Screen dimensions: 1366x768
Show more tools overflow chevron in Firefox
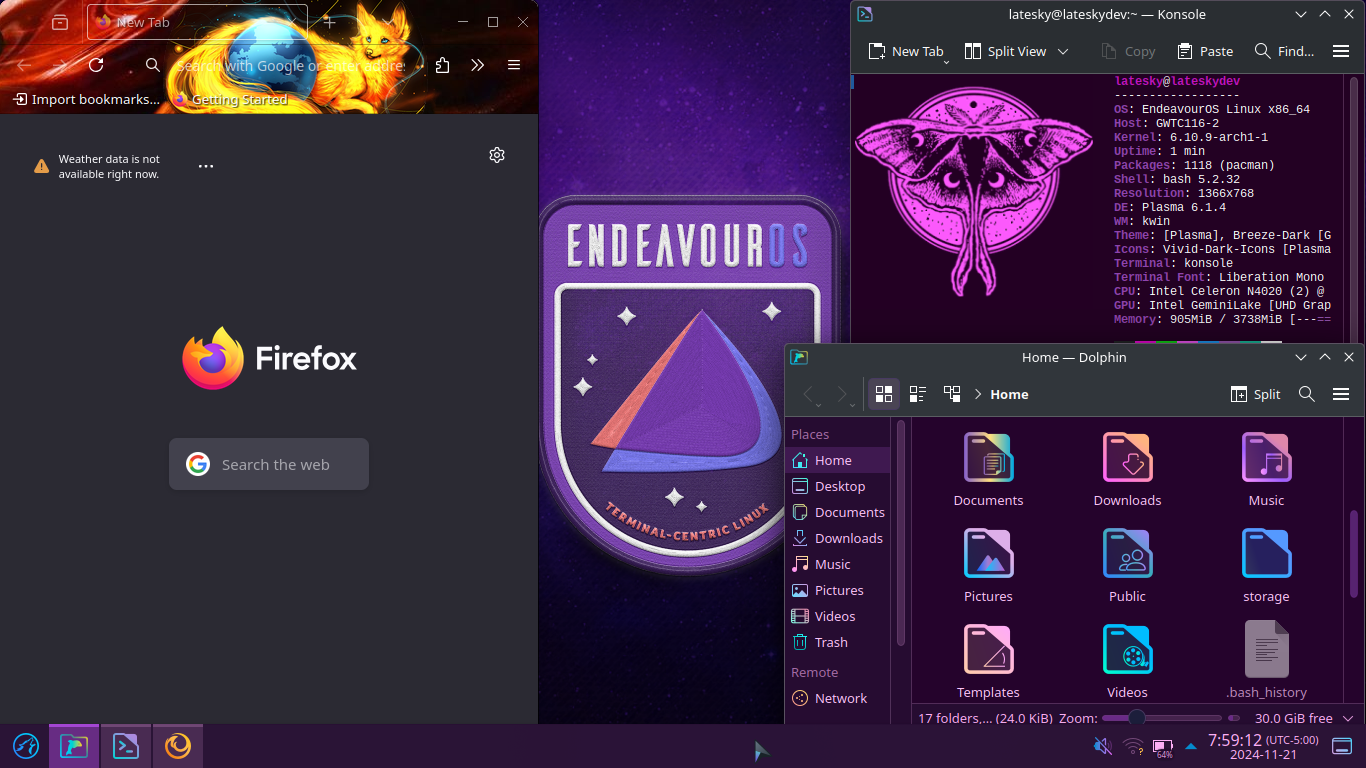477,65
